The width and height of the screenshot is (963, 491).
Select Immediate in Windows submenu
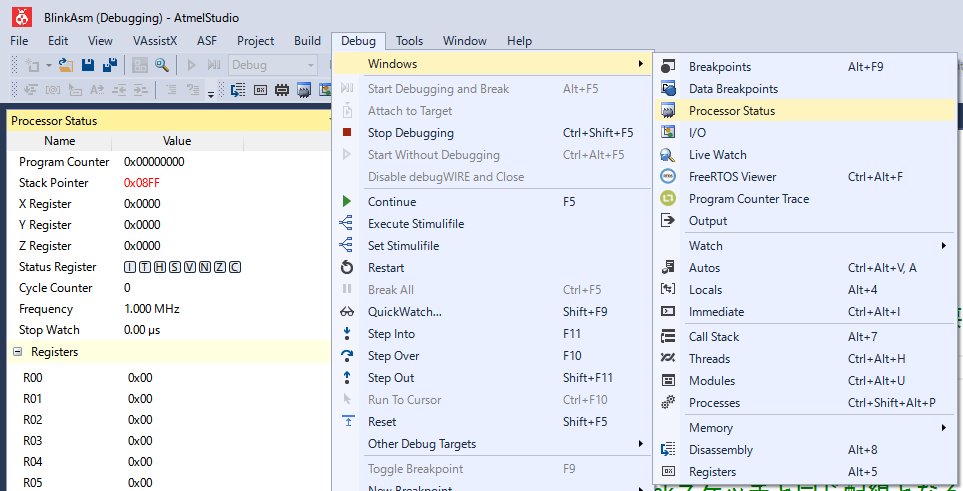click(805, 312)
